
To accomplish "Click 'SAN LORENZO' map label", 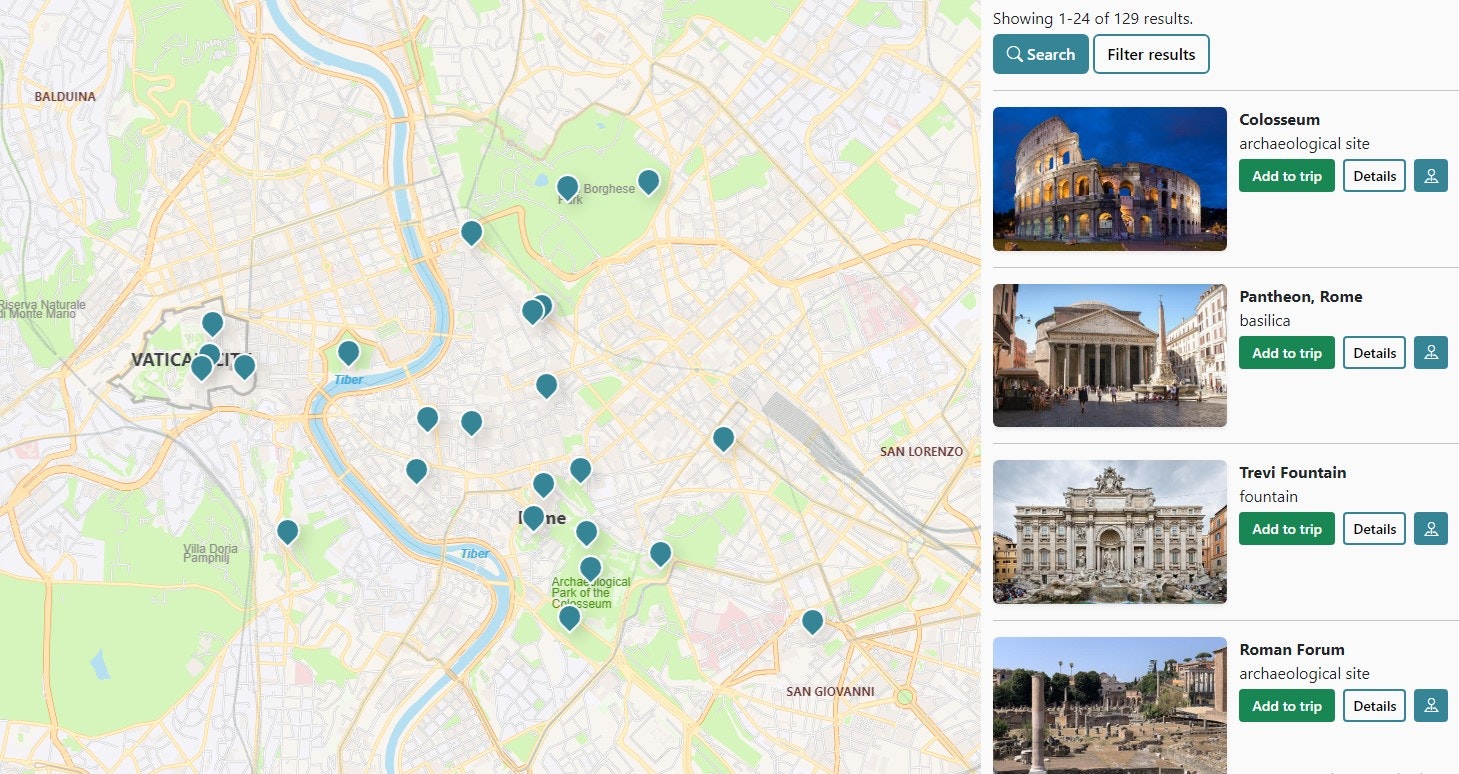I will [921, 452].
